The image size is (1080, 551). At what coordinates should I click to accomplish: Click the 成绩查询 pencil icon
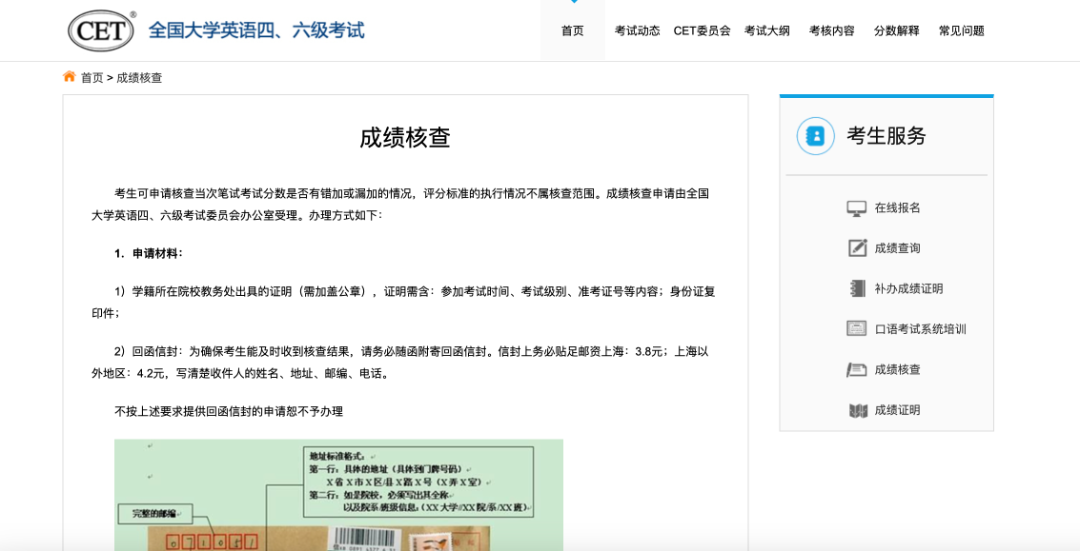(857, 248)
